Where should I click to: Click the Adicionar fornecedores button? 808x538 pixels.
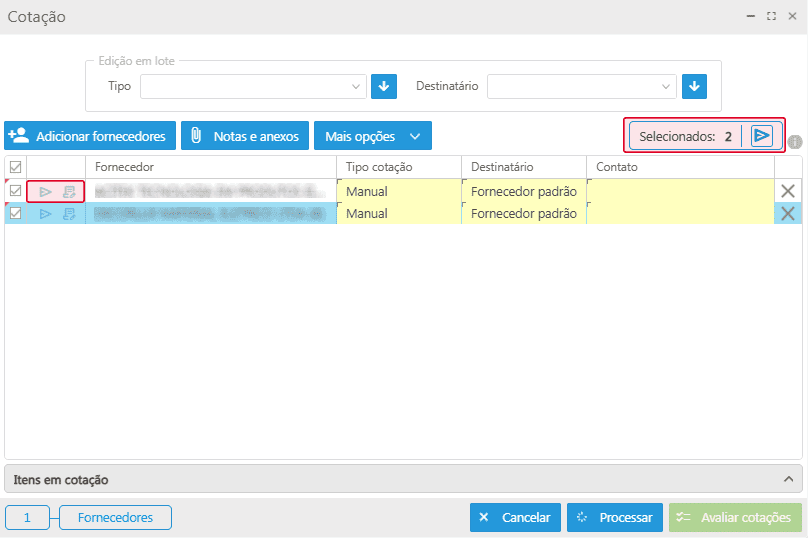[90, 136]
